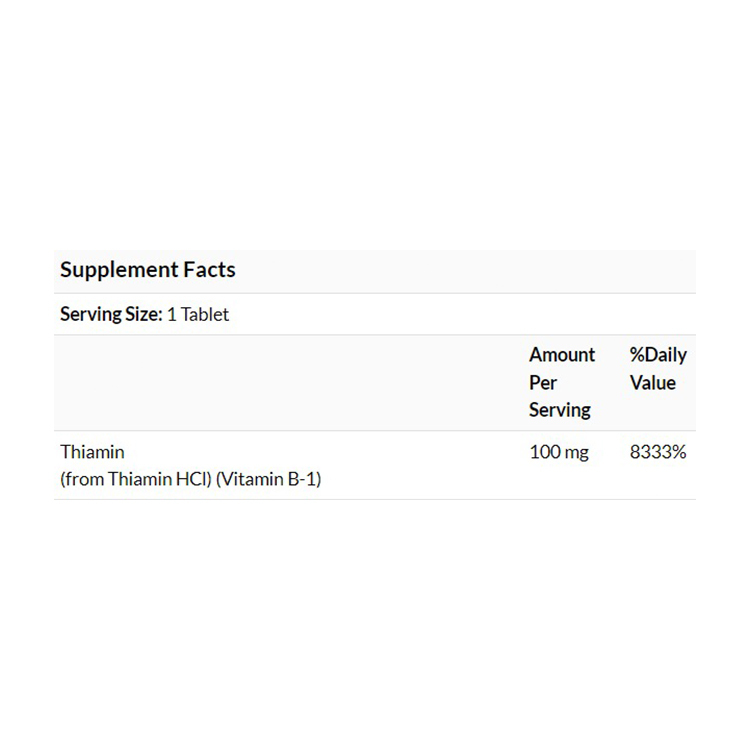Select the word Amount in the header
This screenshot has height=750, width=750.
pyautogui.click(x=562, y=355)
